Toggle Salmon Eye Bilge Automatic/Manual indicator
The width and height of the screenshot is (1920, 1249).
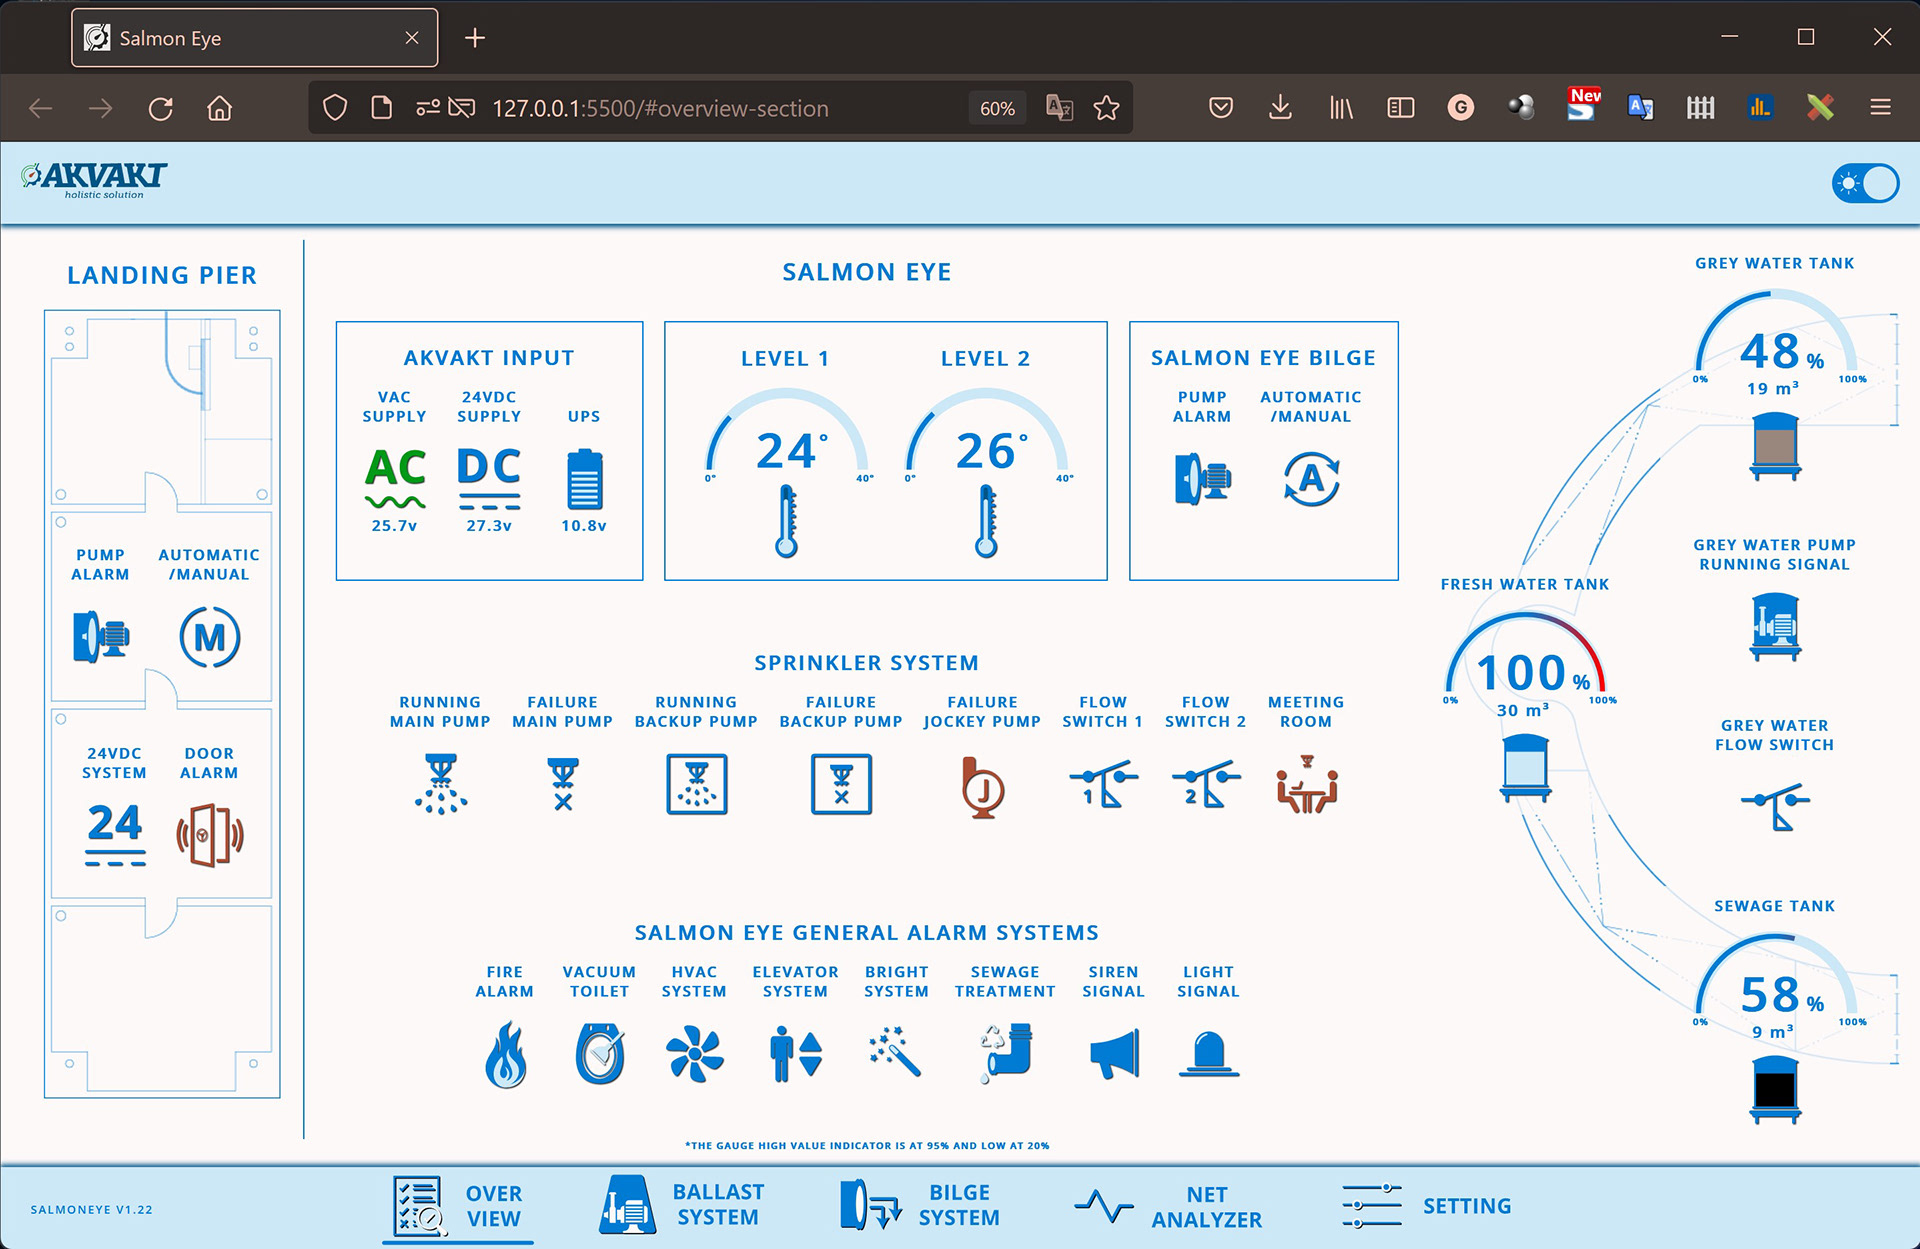[x=1311, y=479]
